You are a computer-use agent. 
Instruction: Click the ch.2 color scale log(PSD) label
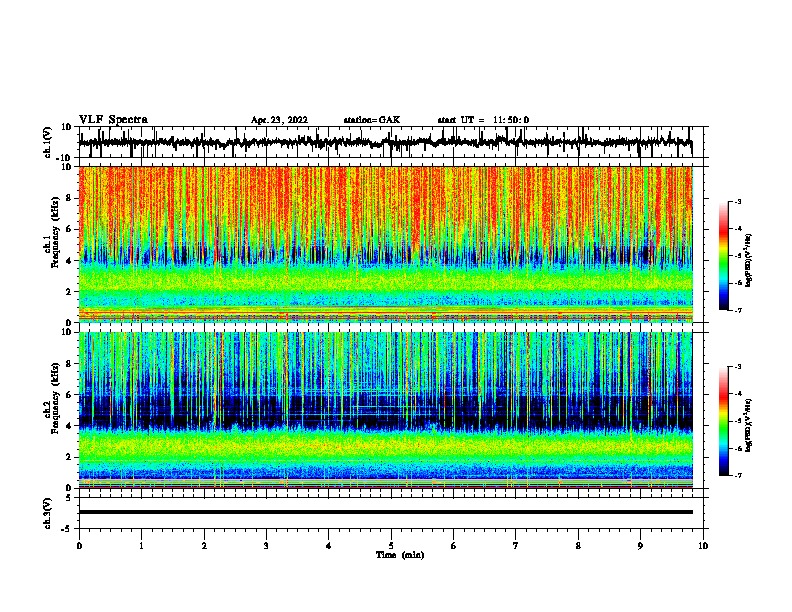tap(749, 425)
